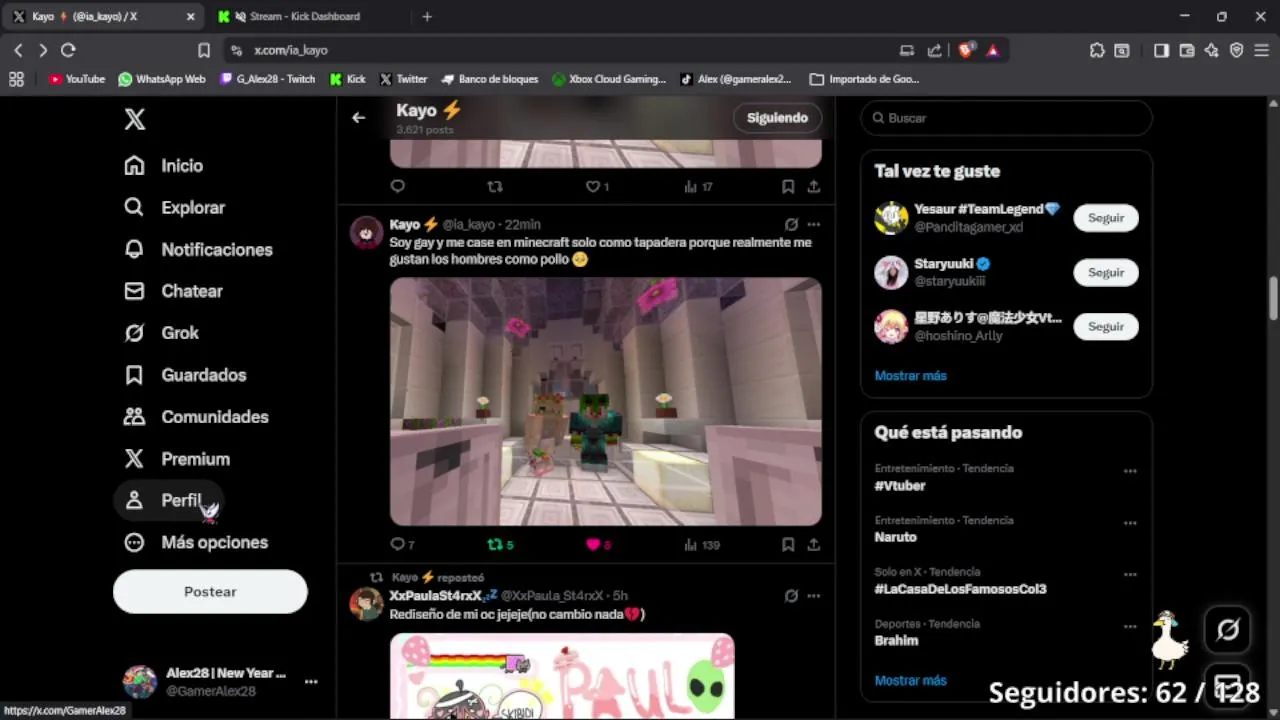Open Grok in the sidebar
The width and height of the screenshot is (1280, 720).
(x=161, y=333)
